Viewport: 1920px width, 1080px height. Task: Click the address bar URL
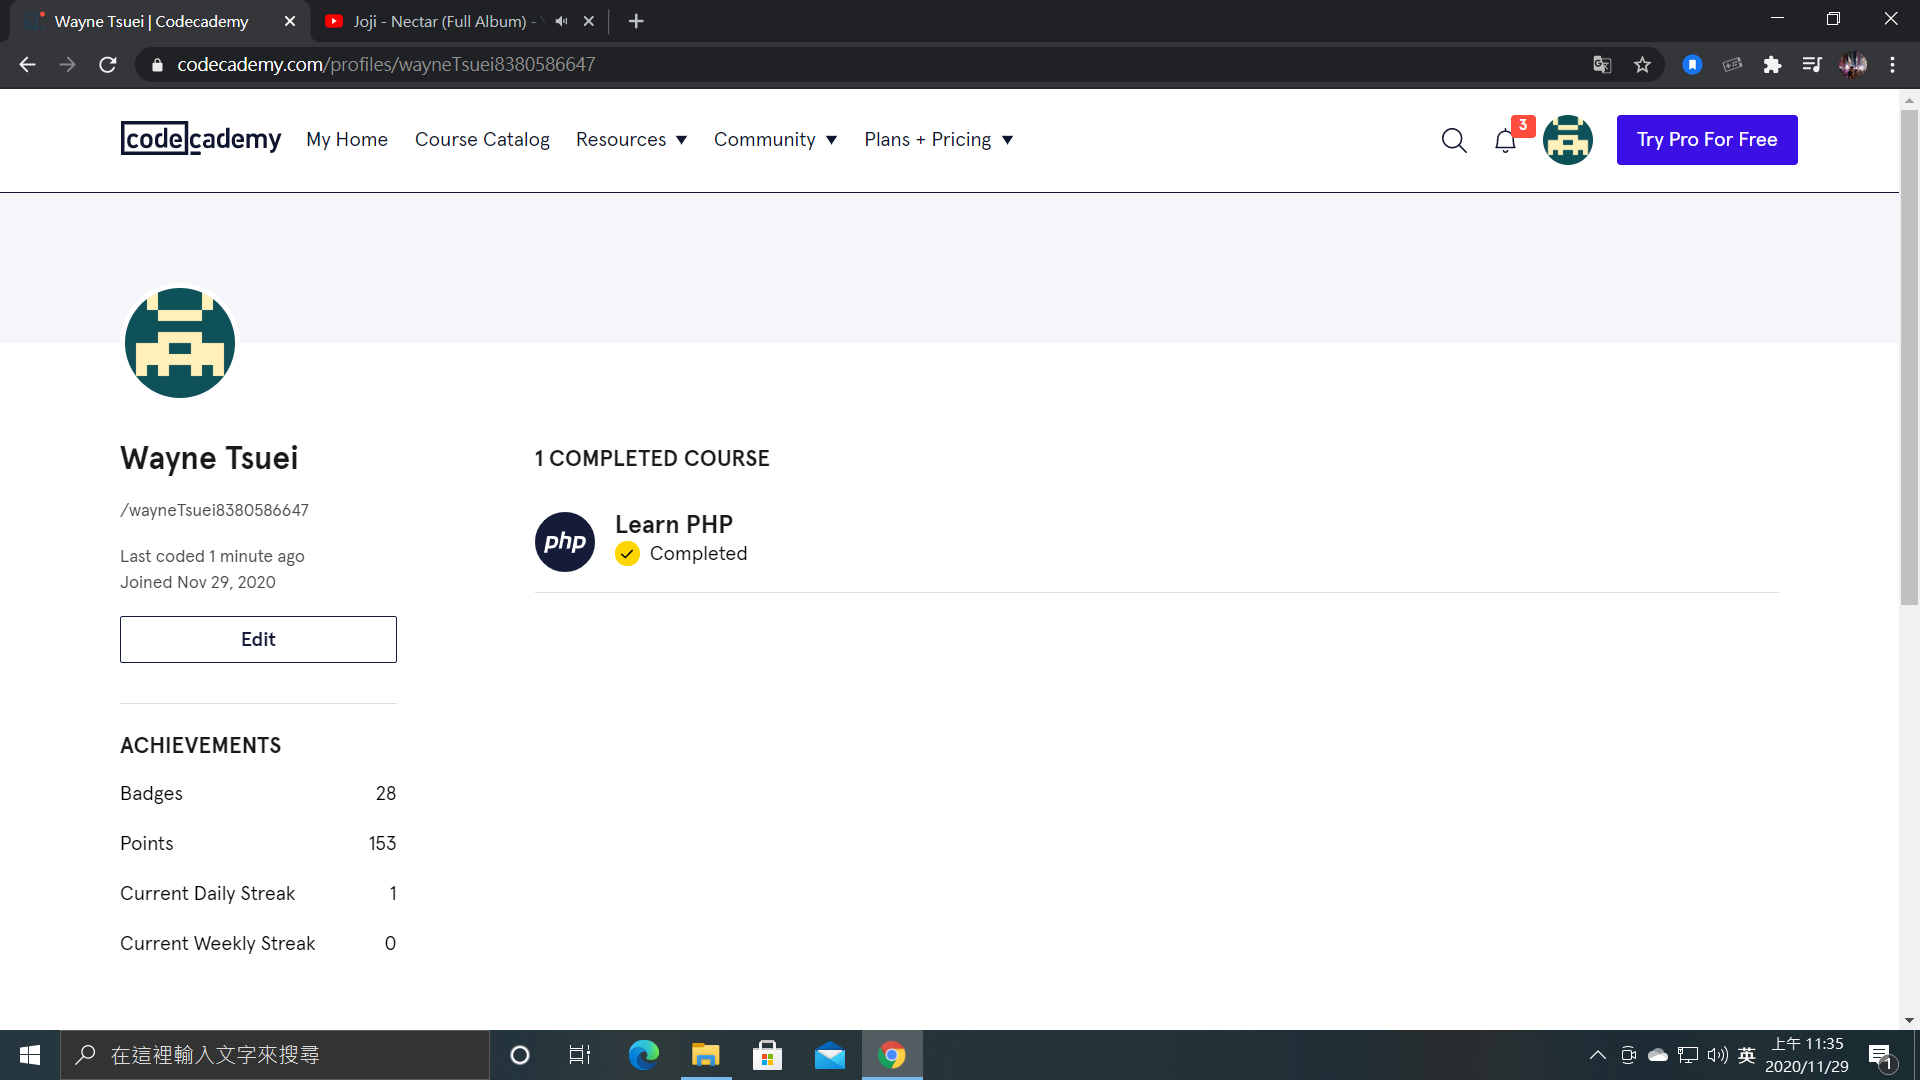point(386,65)
